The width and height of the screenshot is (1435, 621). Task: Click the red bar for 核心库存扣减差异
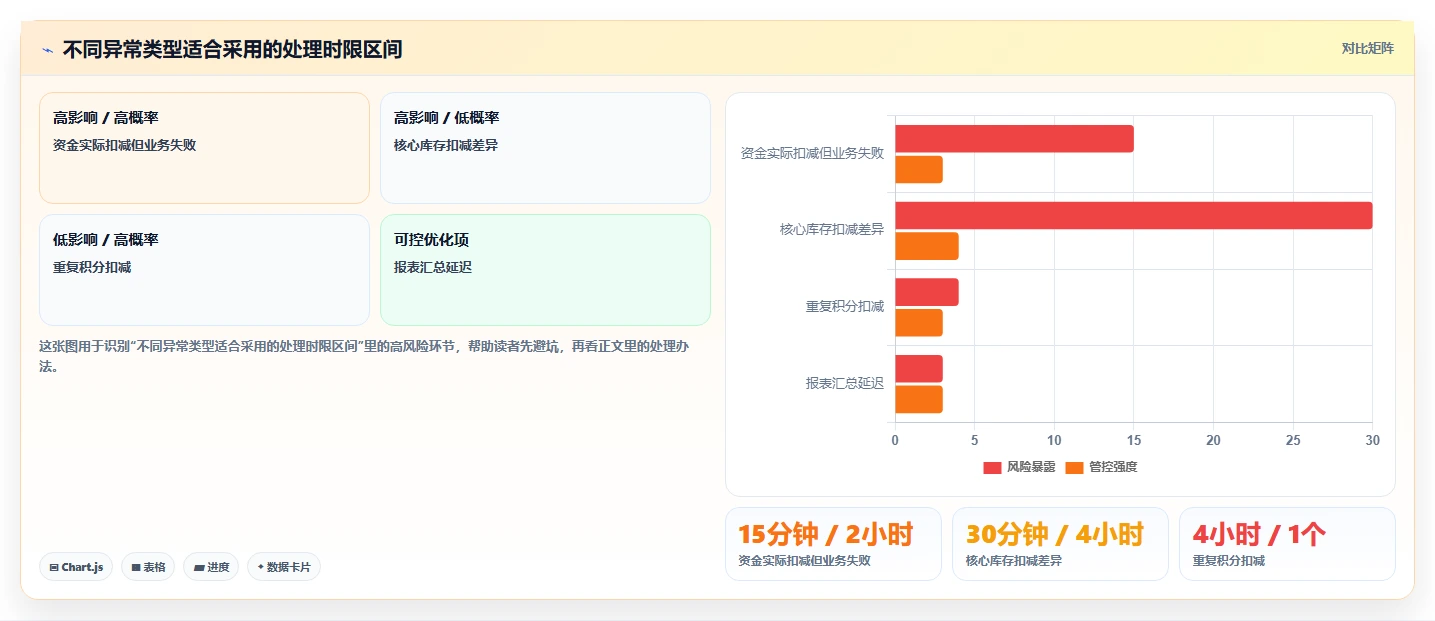click(x=1133, y=216)
